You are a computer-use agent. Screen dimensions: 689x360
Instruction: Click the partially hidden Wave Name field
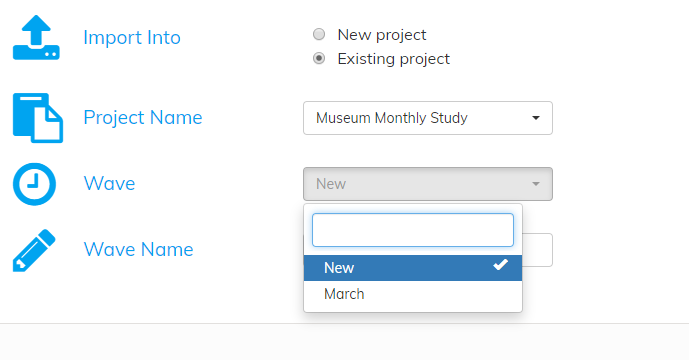pyautogui.click(x=537, y=250)
